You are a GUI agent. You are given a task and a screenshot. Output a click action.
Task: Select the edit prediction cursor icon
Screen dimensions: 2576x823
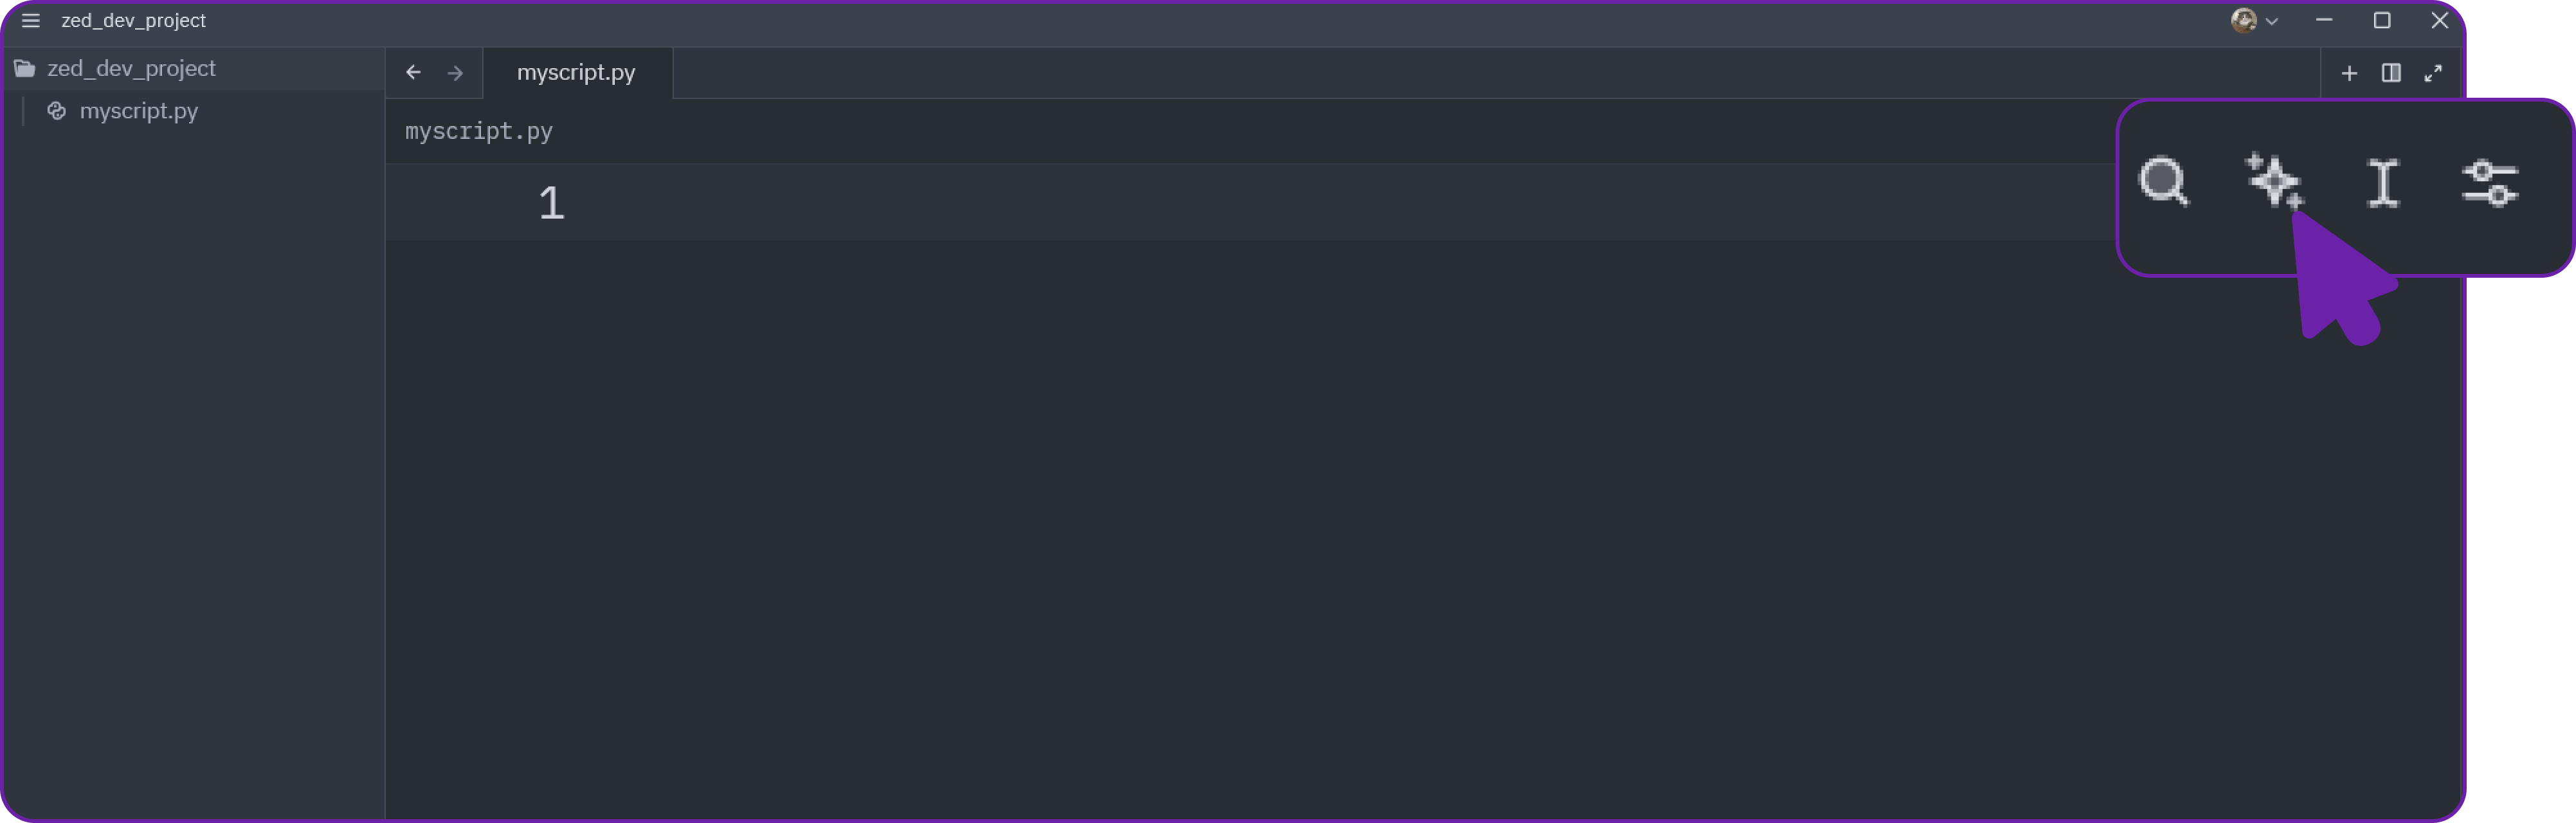[x=2383, y=183]
